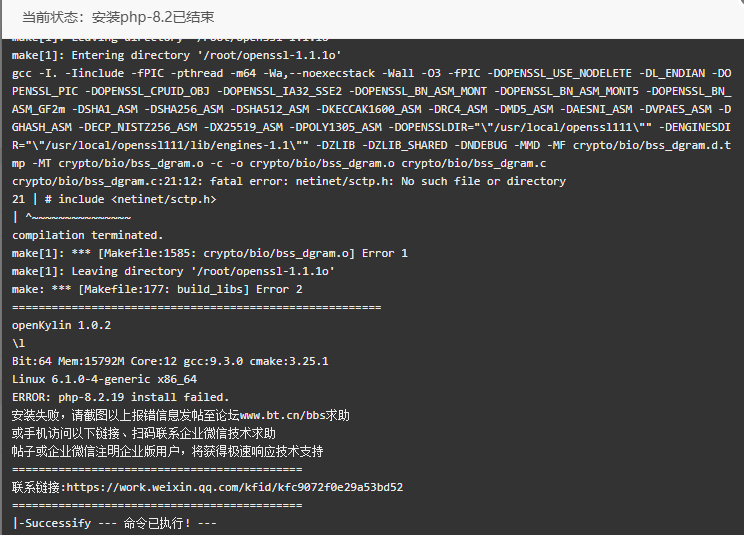Click the Entering directory openssl-1.1.1o line
The height and width of the screenshot is (535, 744).
177,55
